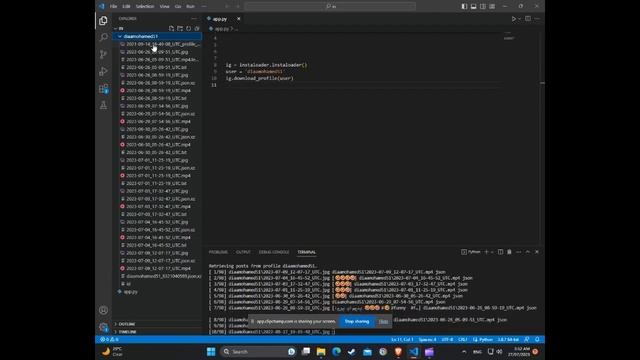Screen dimensions: 640x360
Task: Run the Python file with play button
Action: (x=514, y=19)
